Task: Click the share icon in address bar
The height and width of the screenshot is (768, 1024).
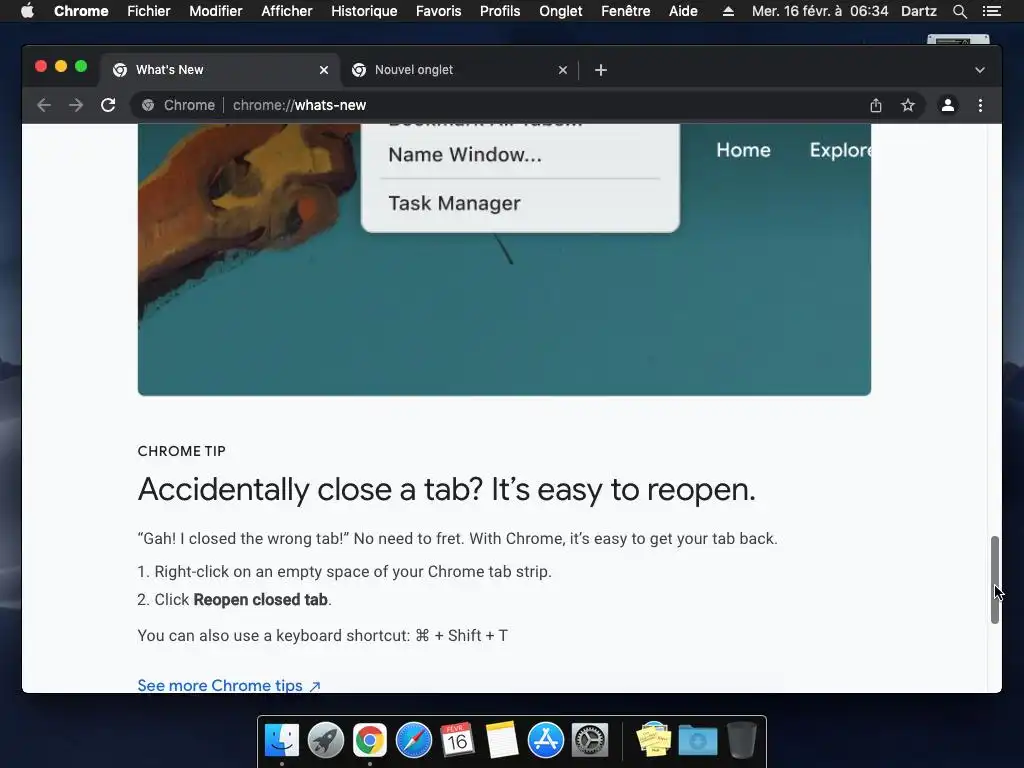Action: point(876,105)
